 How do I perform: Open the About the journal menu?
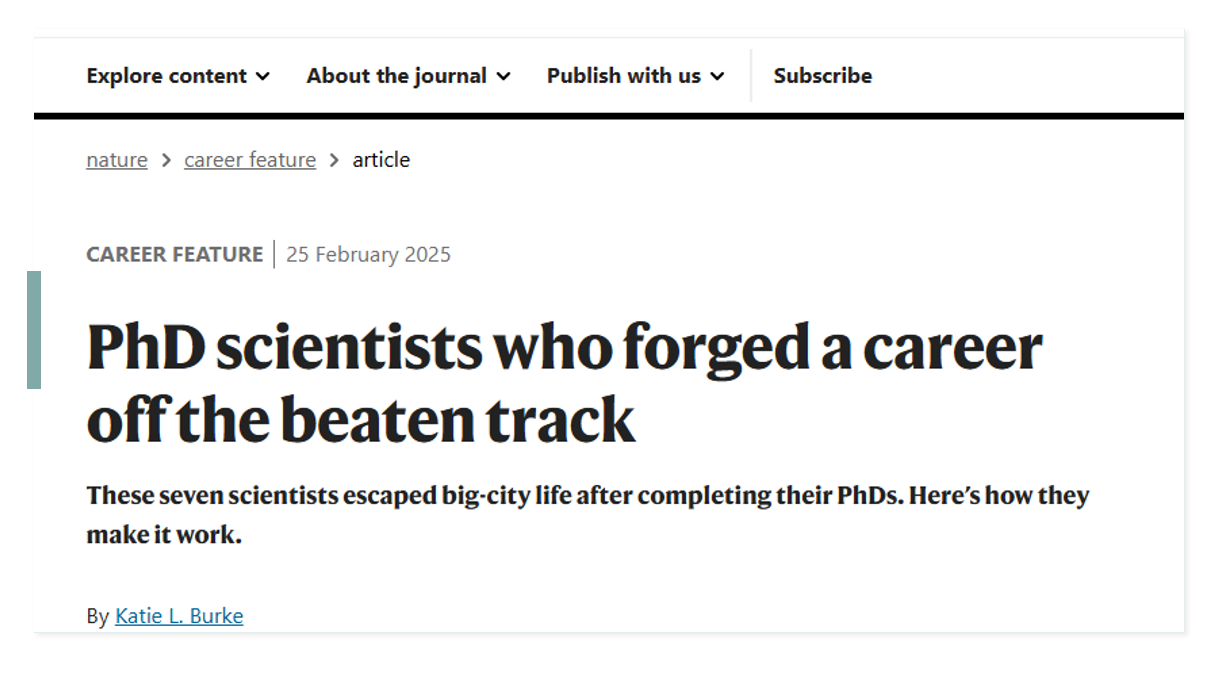[396, 76]
